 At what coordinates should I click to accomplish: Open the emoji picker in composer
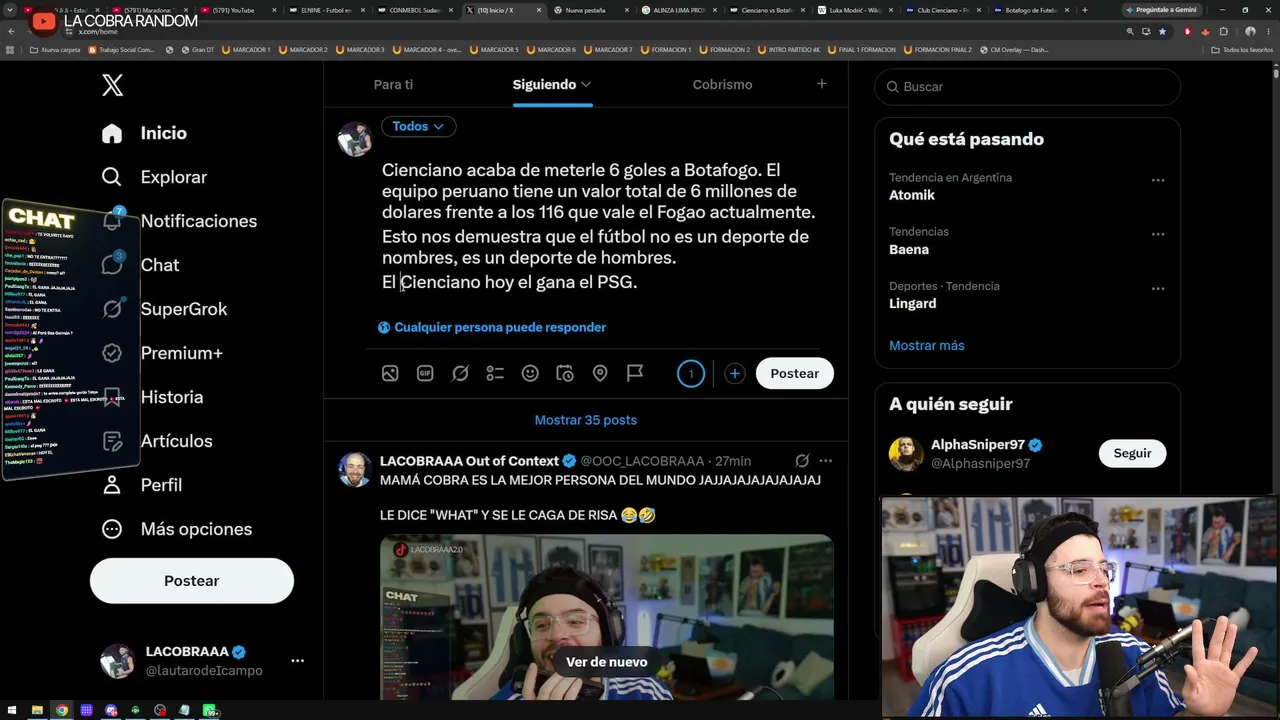coord(530,373)
